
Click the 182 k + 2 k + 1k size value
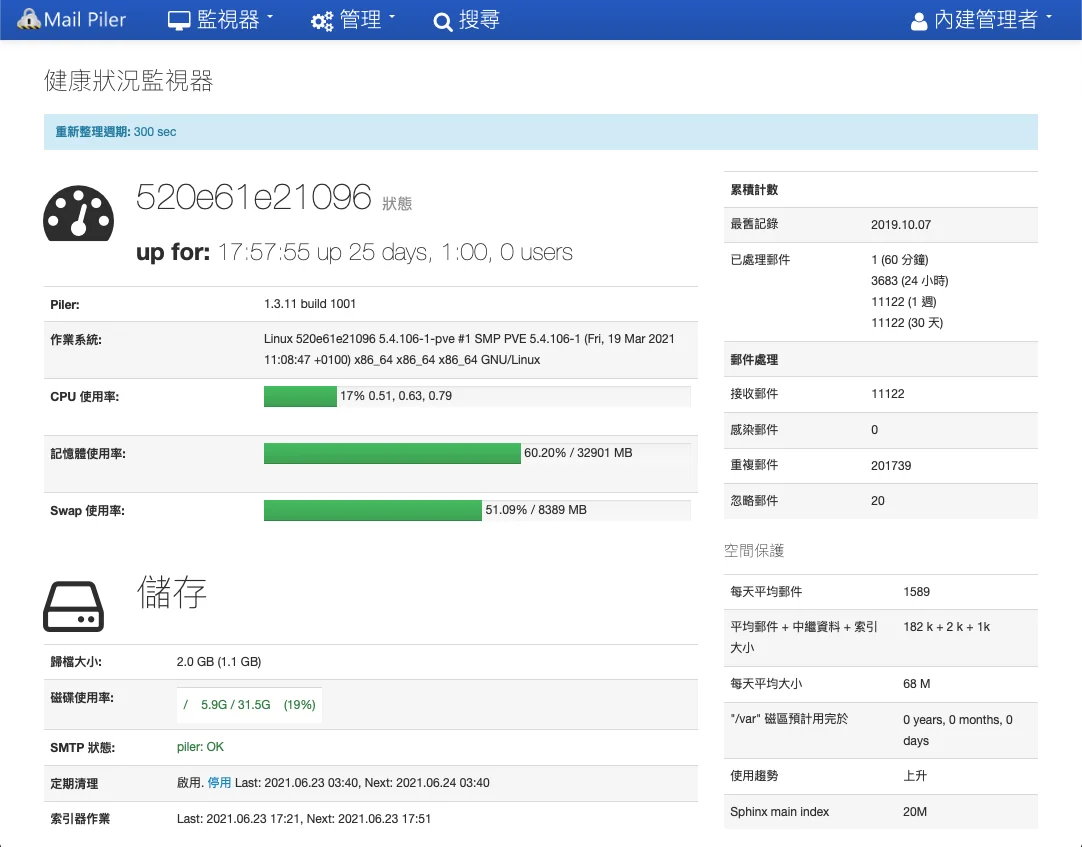click(x=946, y=627)
